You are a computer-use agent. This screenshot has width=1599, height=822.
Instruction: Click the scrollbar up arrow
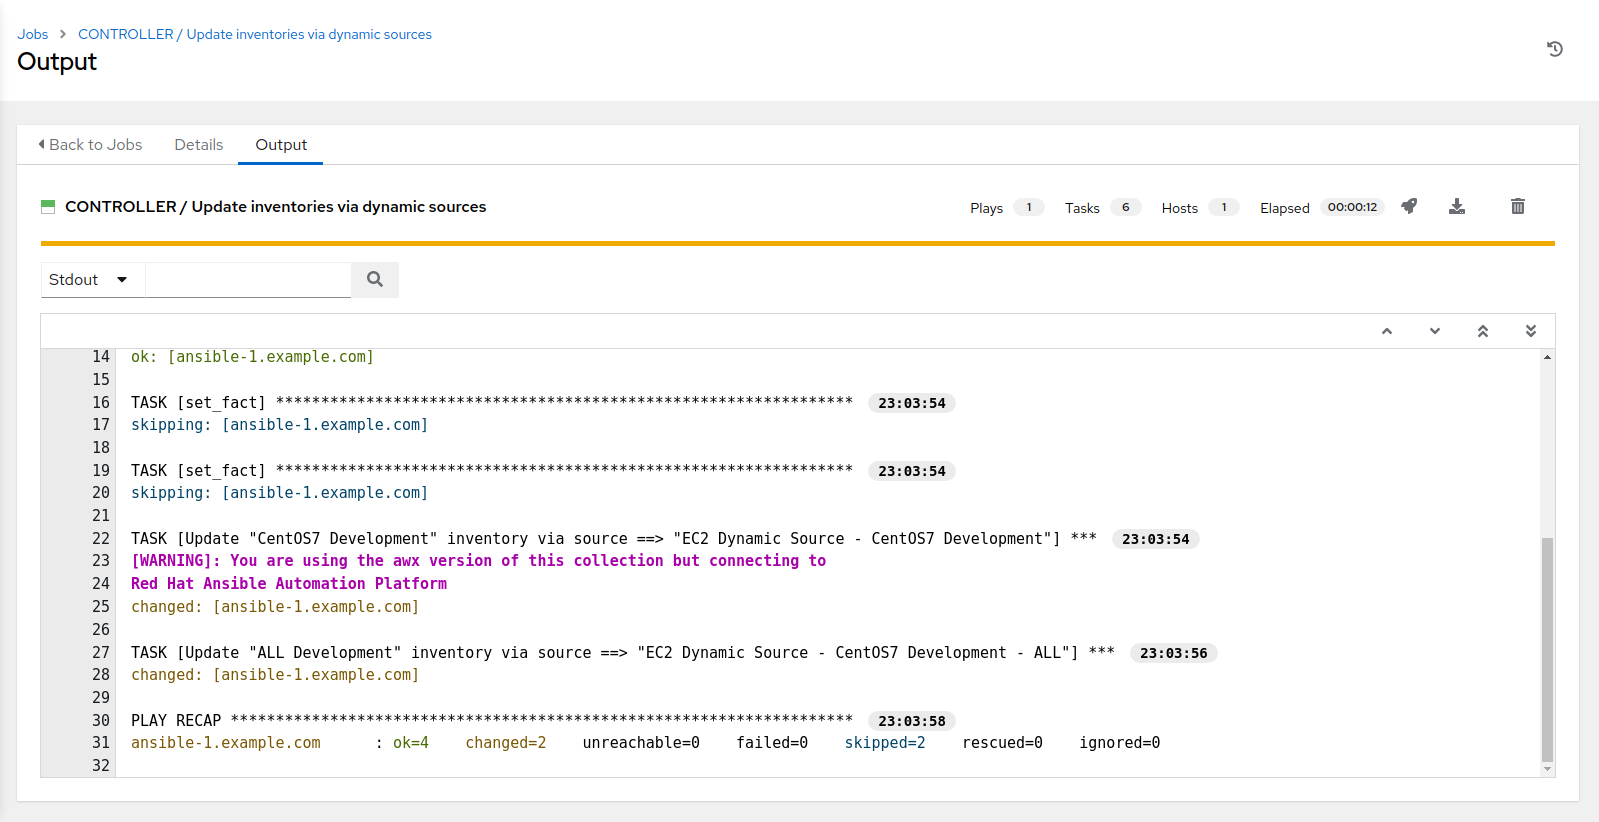(1547, 357)
